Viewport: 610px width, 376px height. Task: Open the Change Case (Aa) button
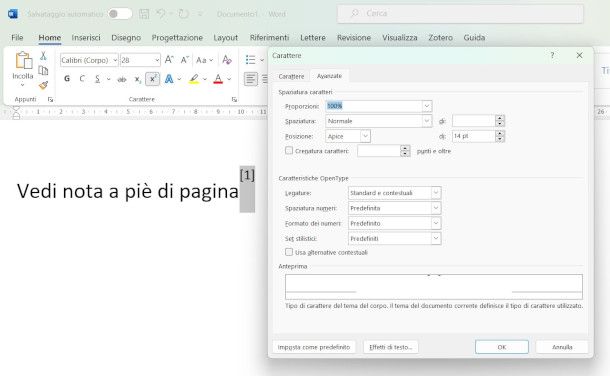tap(204, 60)
